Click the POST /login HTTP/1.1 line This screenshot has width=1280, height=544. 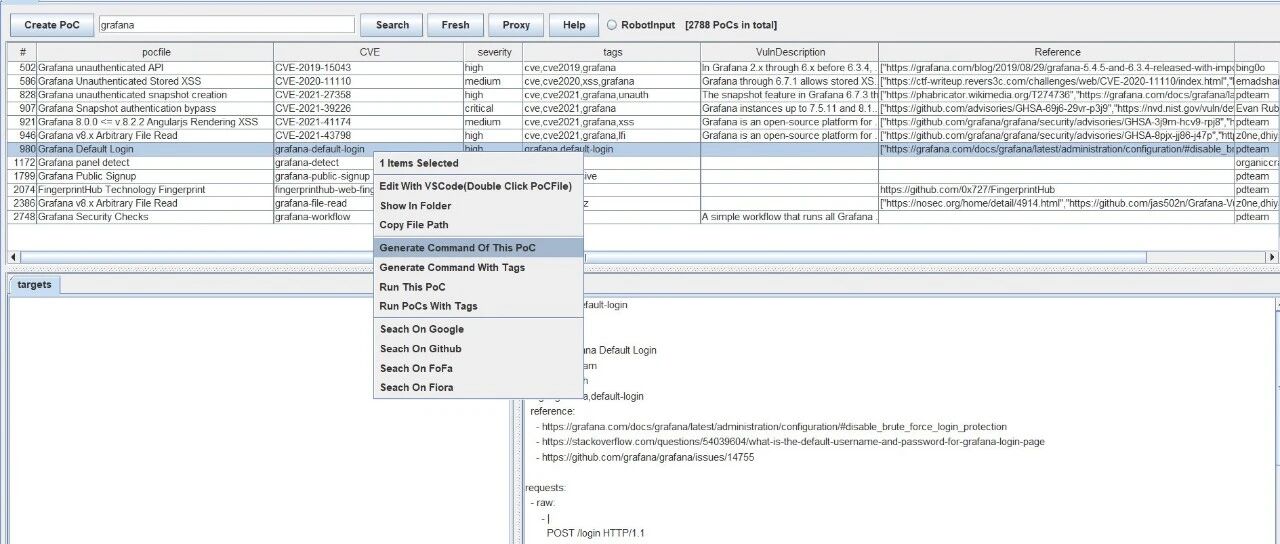point(595,533)
